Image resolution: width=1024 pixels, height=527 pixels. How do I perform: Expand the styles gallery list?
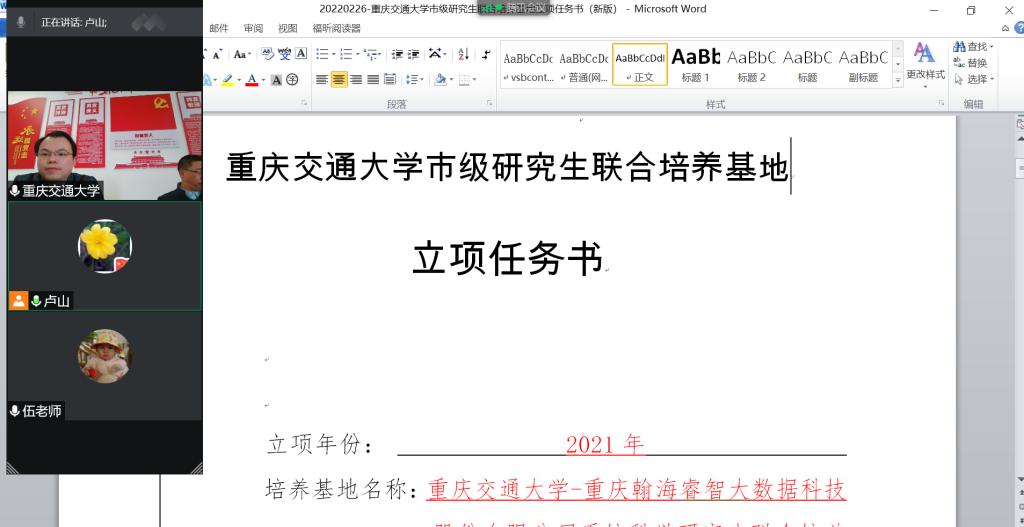[897, 80]
